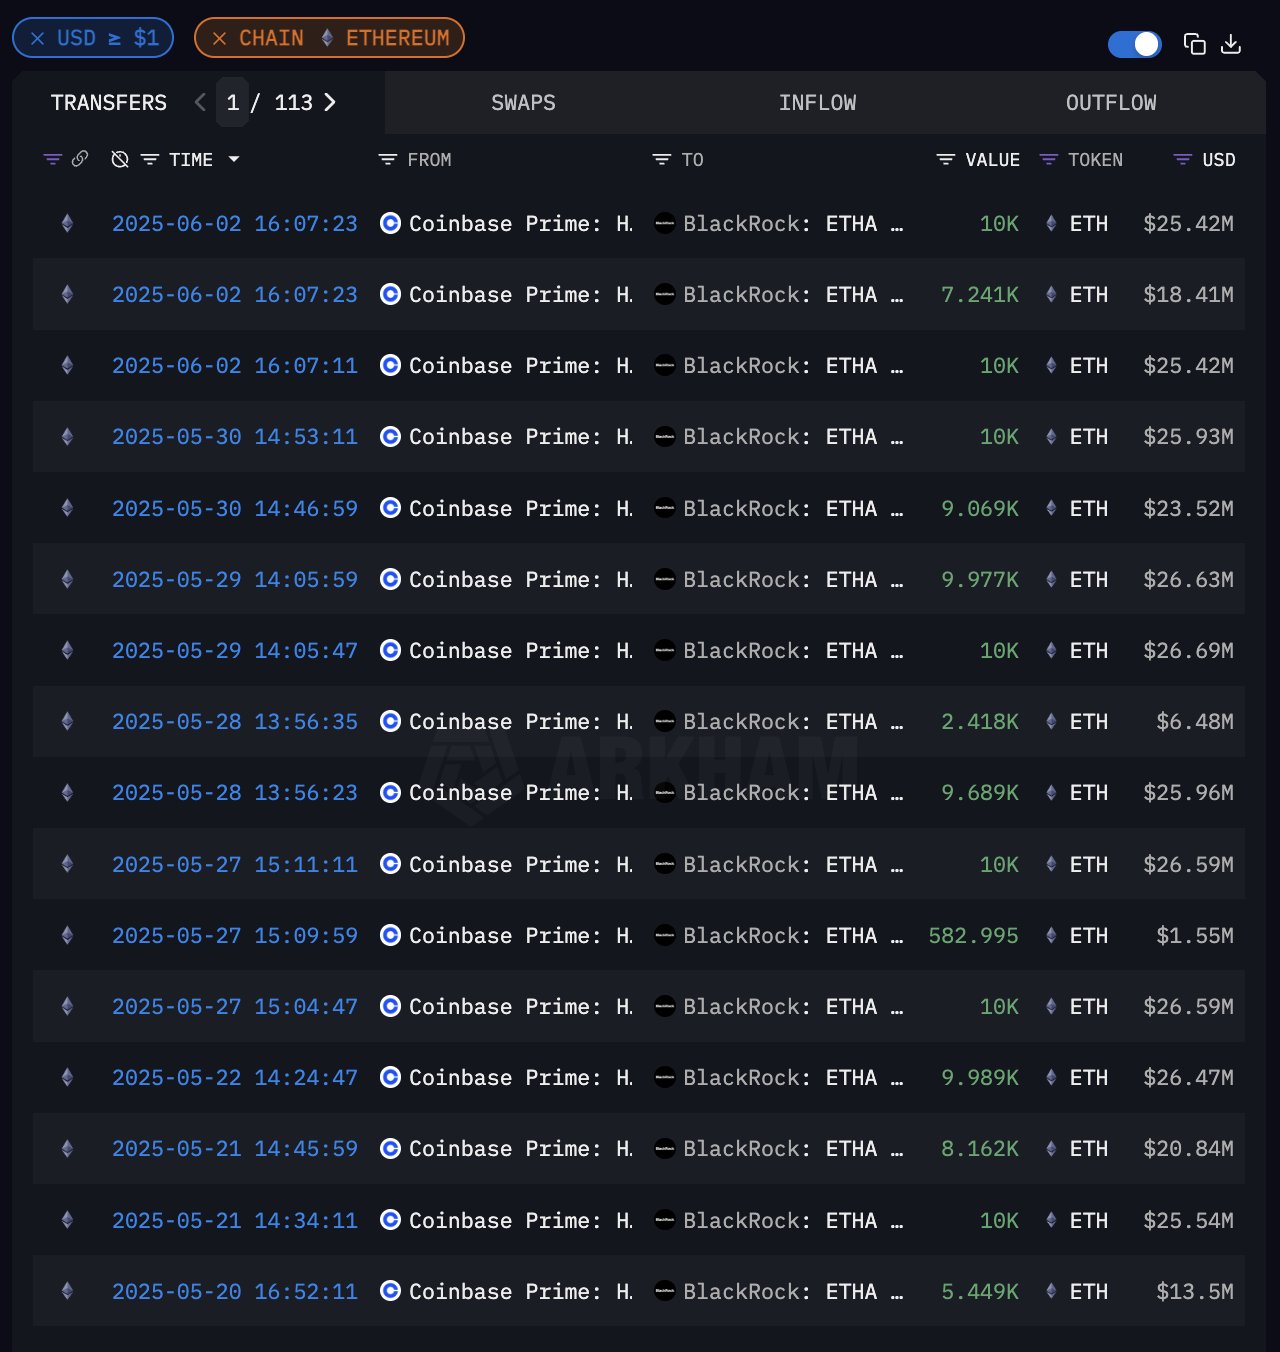Select the 7.241K value cell
Screen dimensions: 1280x1352
(979, 295)
